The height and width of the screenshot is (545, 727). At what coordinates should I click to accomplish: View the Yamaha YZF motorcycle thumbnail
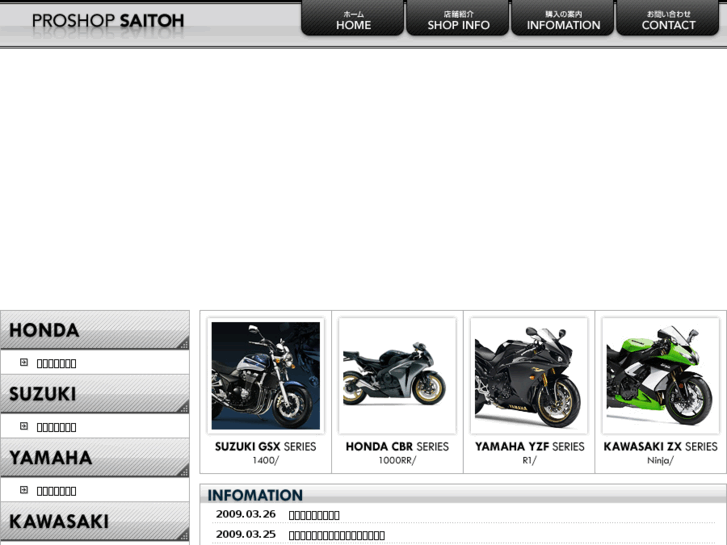[529, 376]
